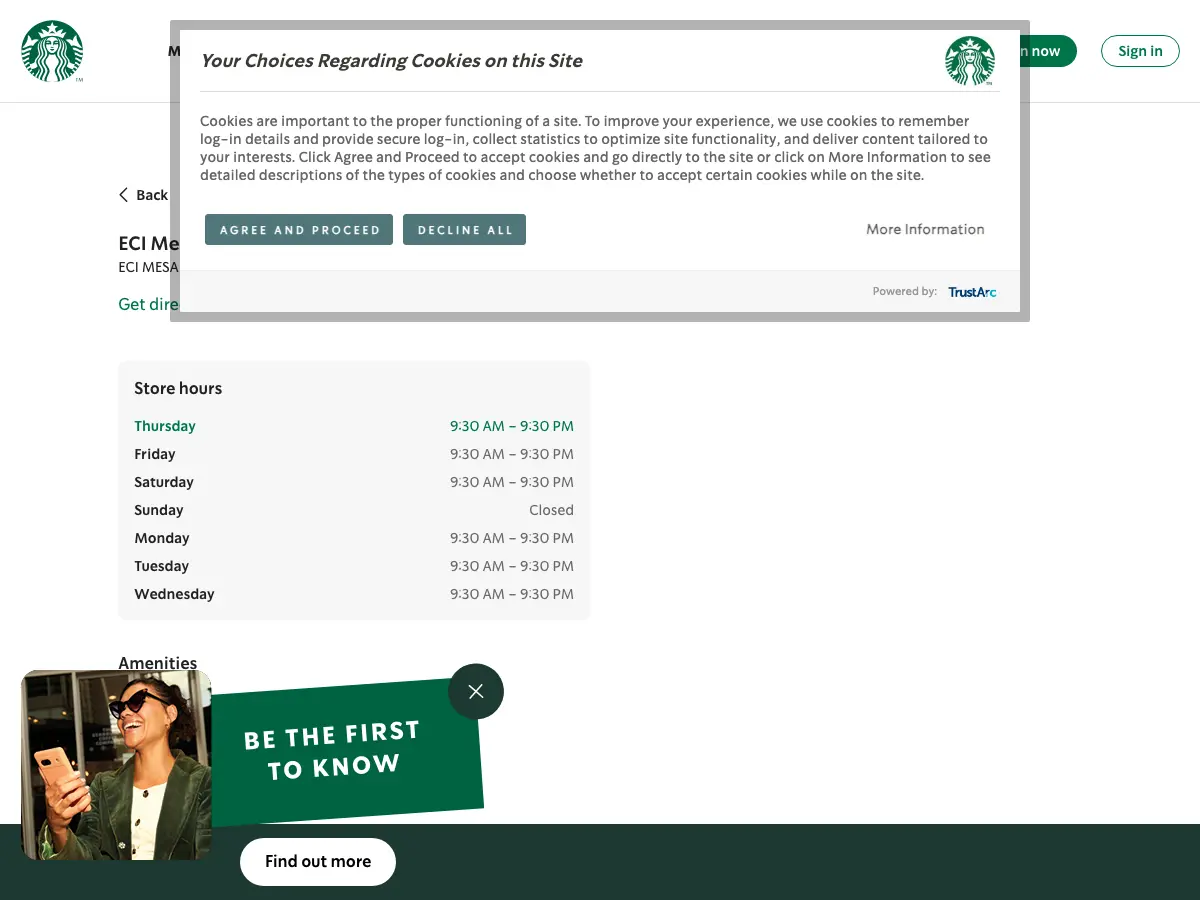Click Wednesday's 9:30 AM – 9:30 PM hours
The width and height of the screenshot is (1200, 900).
(512, 594)
